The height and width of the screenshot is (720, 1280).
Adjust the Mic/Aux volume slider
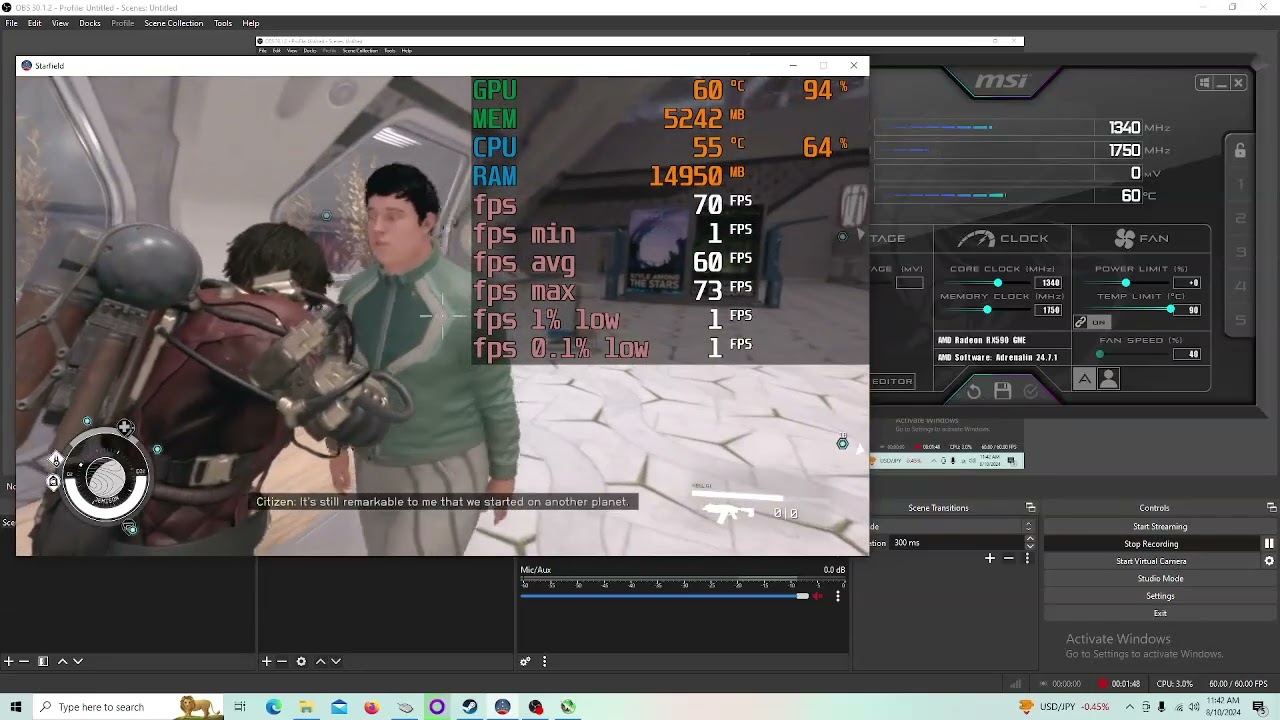coord(664,596)
